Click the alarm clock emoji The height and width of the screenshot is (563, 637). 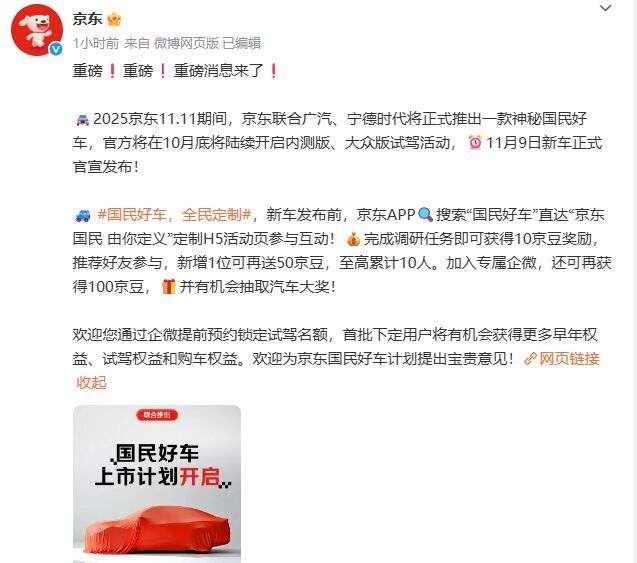tap(475, 143)
